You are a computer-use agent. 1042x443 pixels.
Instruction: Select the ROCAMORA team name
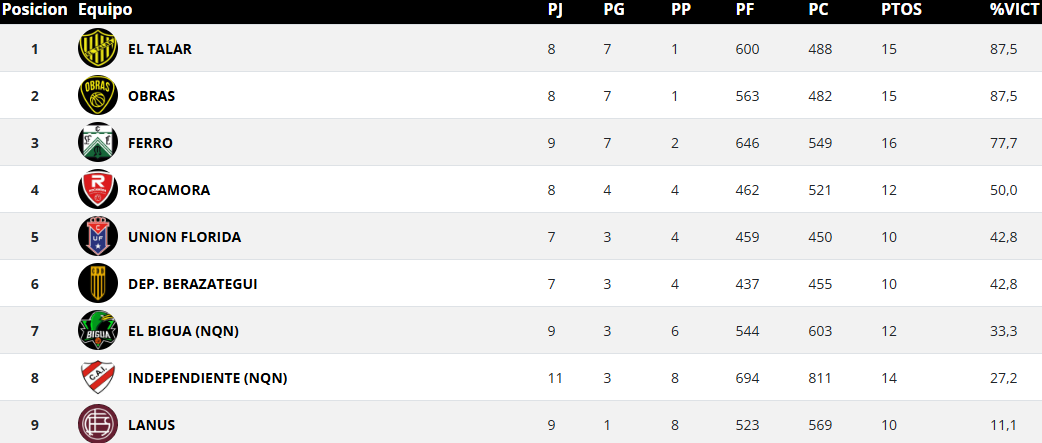pyautogui.click(x=169, y=190)
